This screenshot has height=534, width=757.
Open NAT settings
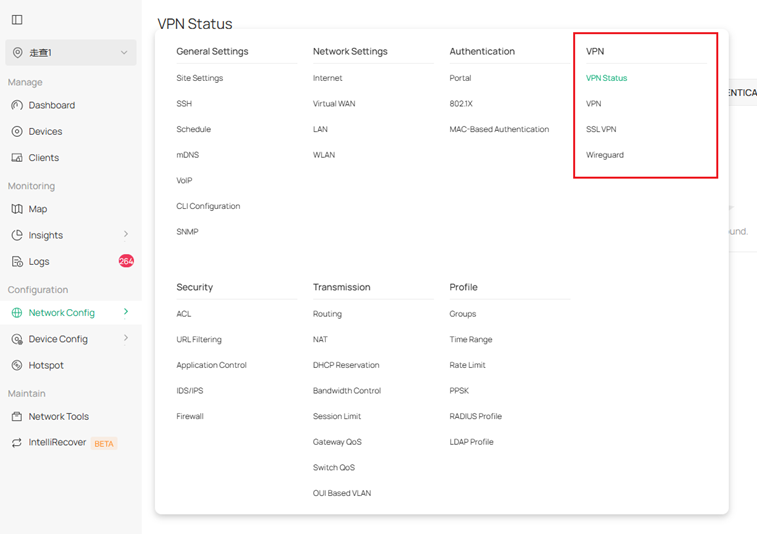pyautogui.click(x=320, y=340)
